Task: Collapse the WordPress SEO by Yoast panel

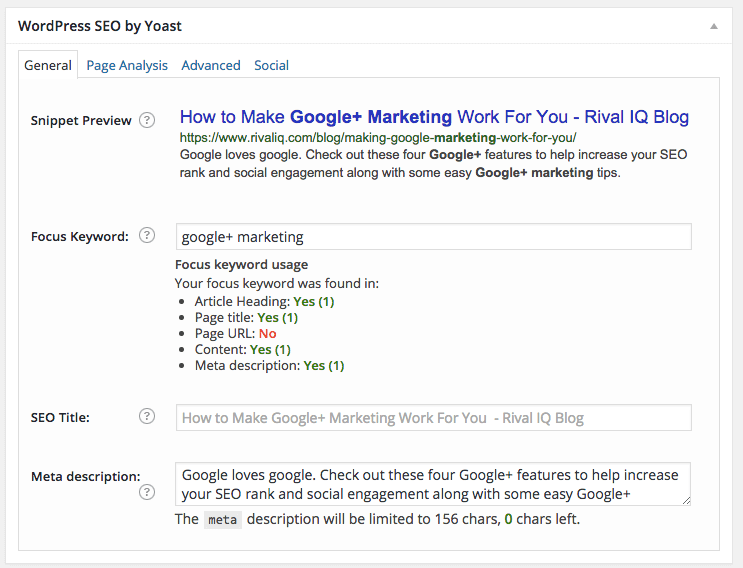Action: coord(714,27)
